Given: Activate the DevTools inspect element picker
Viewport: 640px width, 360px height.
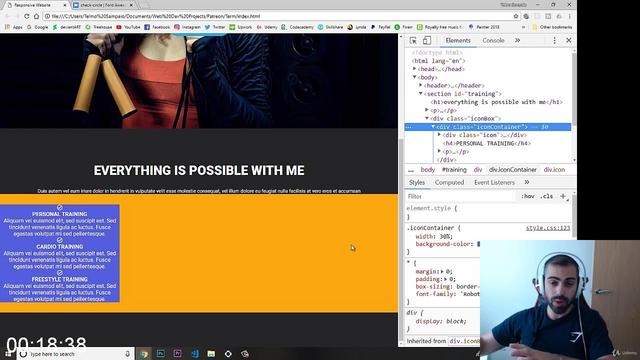Looking at the screenshot, I should tap(413, 40).
